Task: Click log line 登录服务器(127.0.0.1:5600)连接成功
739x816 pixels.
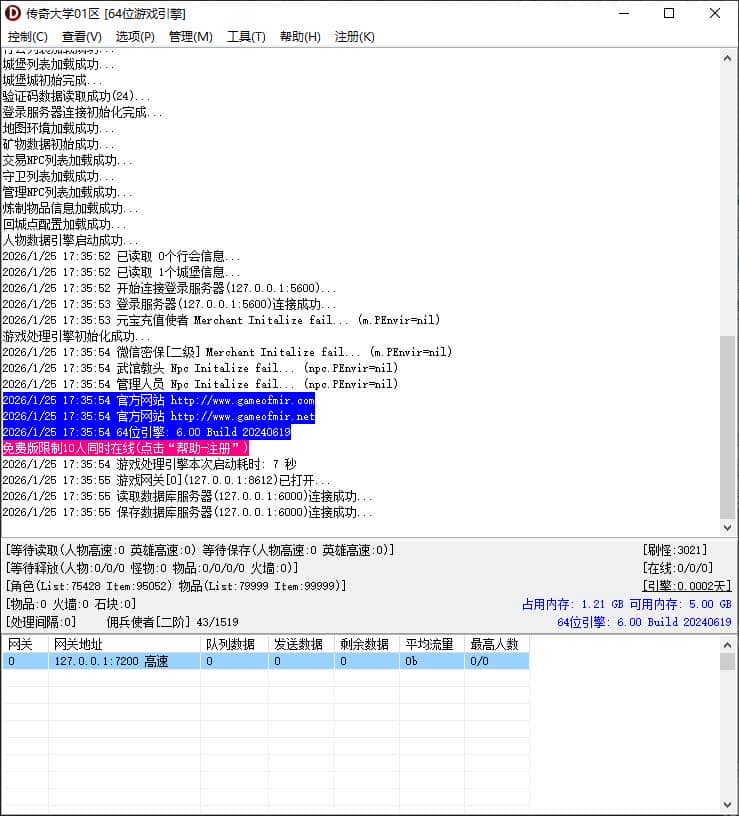Action: click(169, 304)
